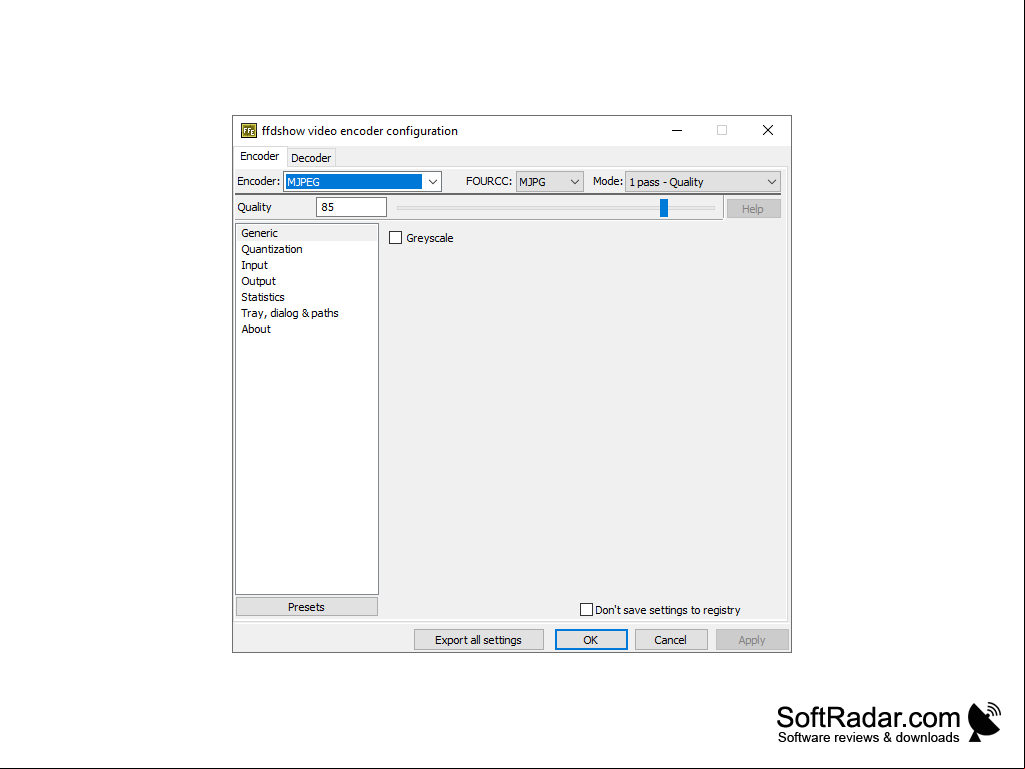Screen dimensions: 1025x769
Task: Click the Help button
Action: (x=753, y=209)
